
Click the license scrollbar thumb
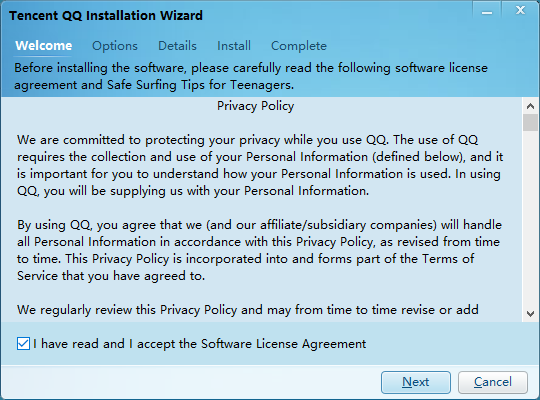530,123
